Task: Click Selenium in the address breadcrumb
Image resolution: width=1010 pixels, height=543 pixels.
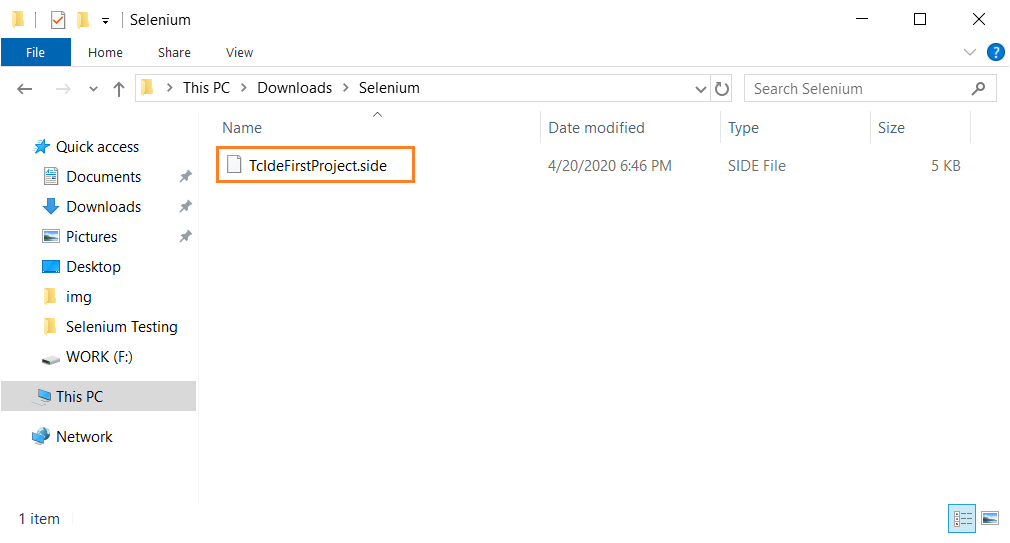Action: click(x=389, y=88)
